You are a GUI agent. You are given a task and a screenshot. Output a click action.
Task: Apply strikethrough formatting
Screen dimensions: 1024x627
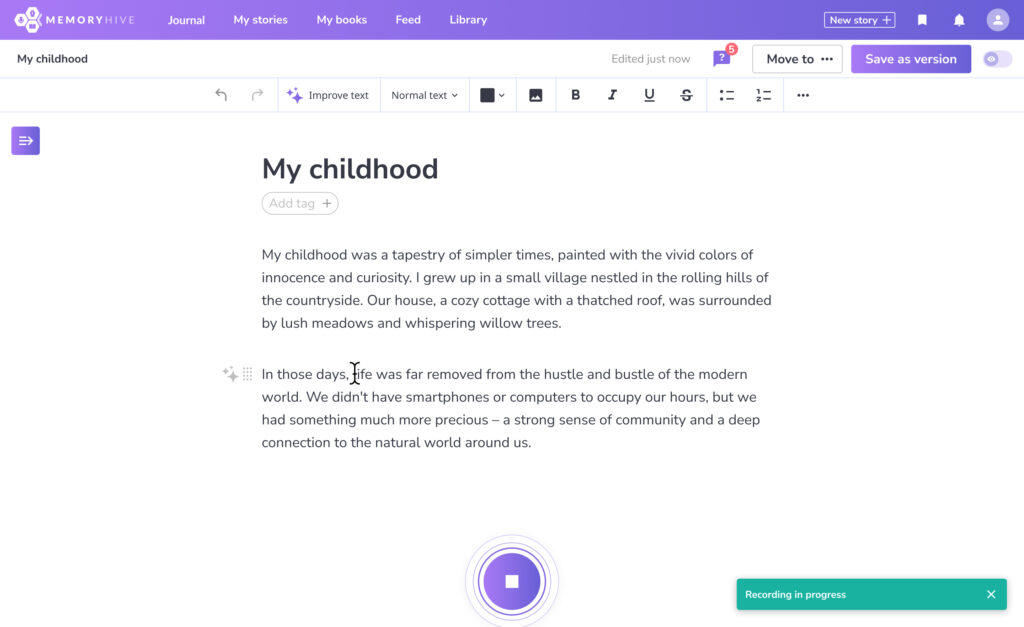686,95
